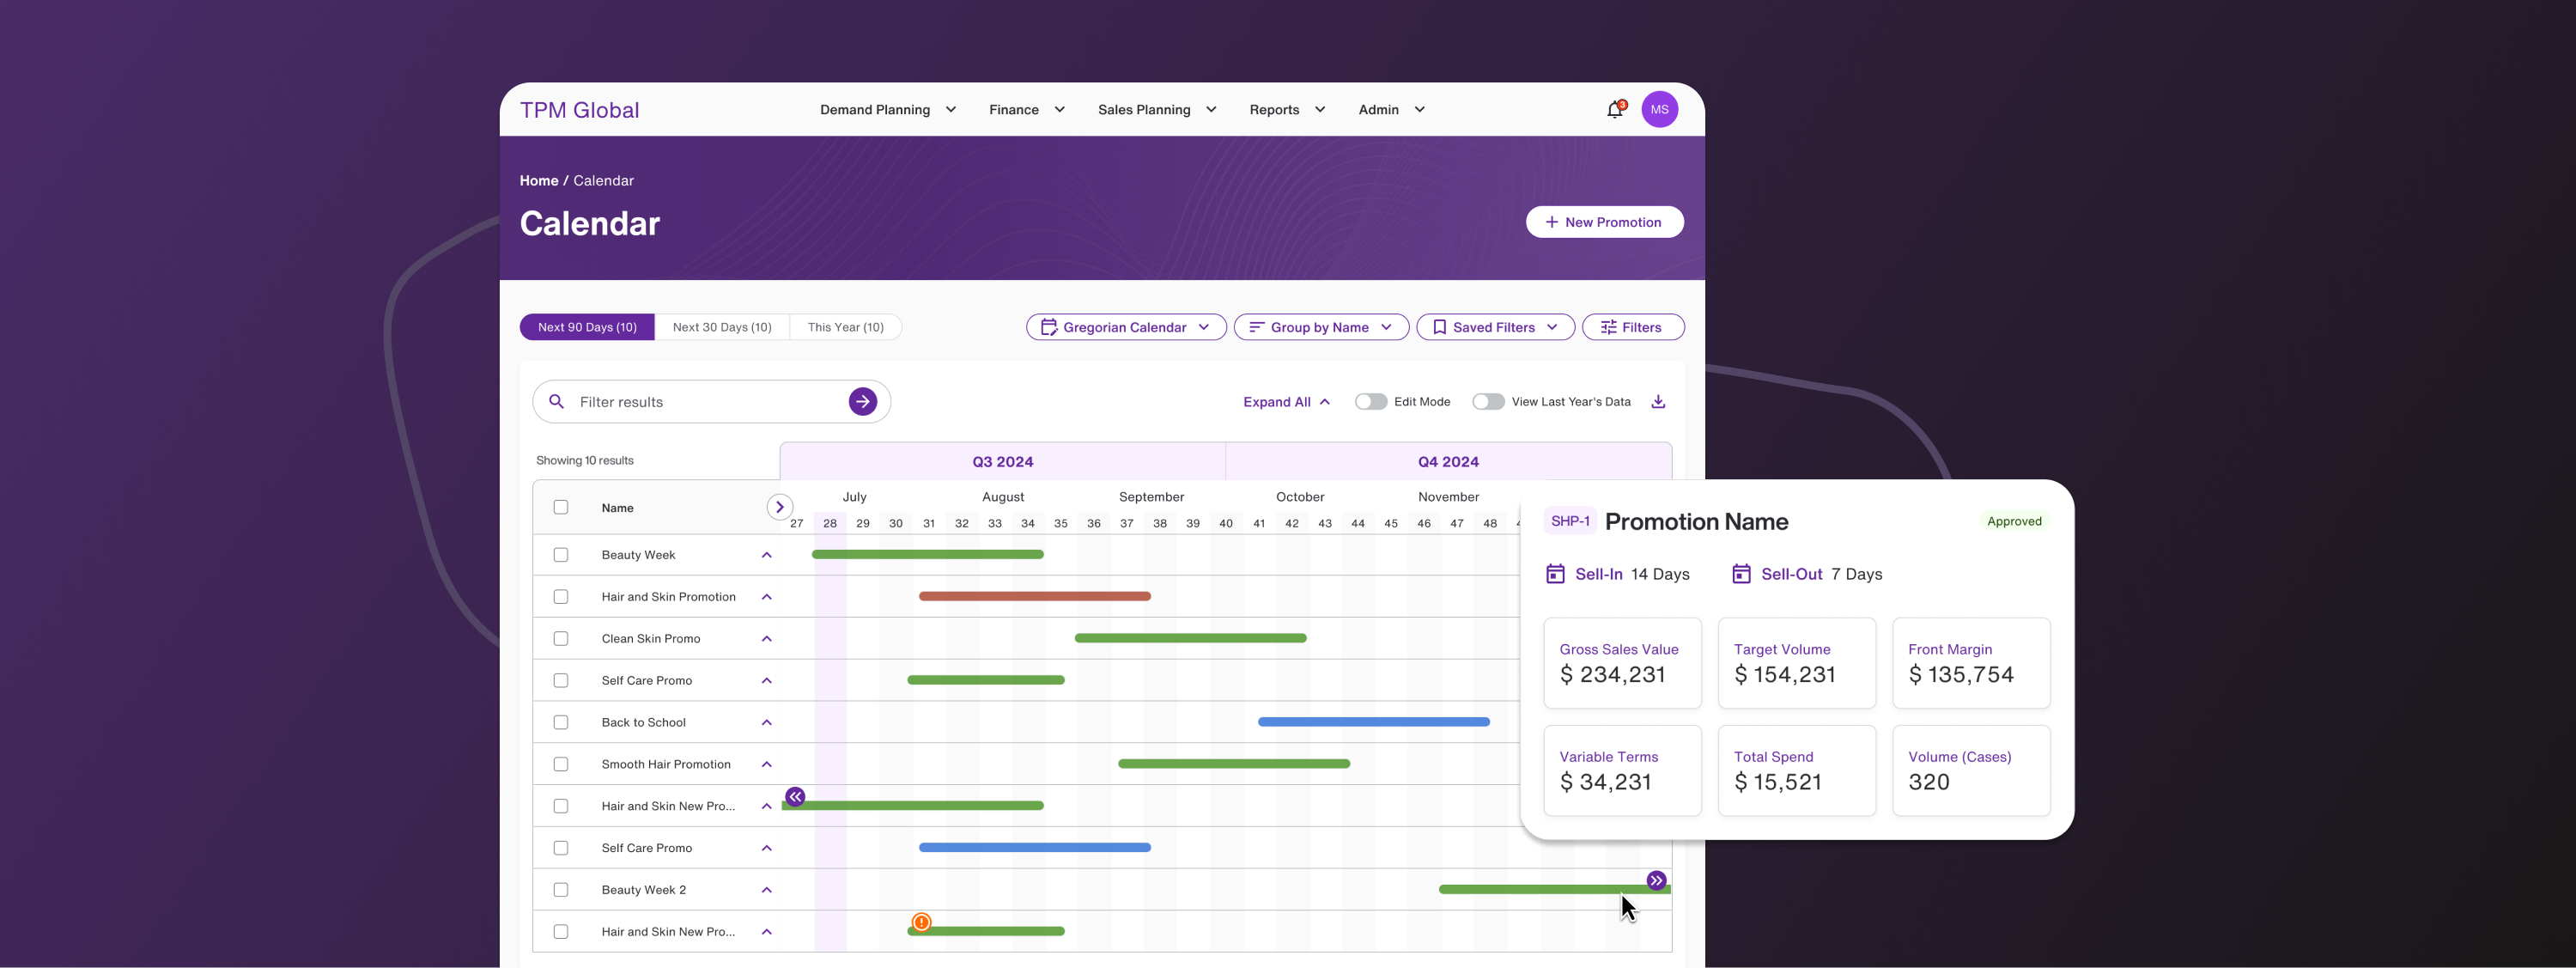Open the MS user avatar menu
Screen dimensions: 2576x968
[x=1660, y=110]
